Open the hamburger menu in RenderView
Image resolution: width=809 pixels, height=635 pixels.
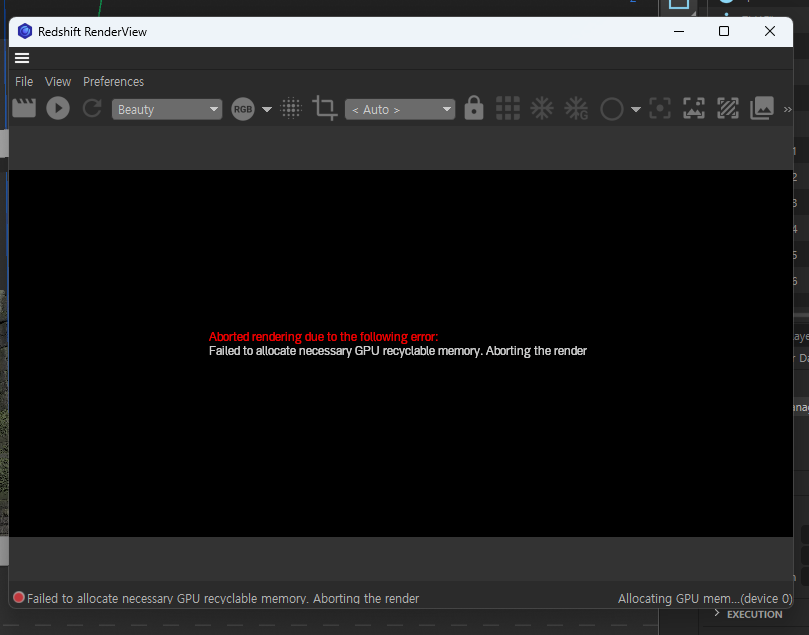pos(22,58)
